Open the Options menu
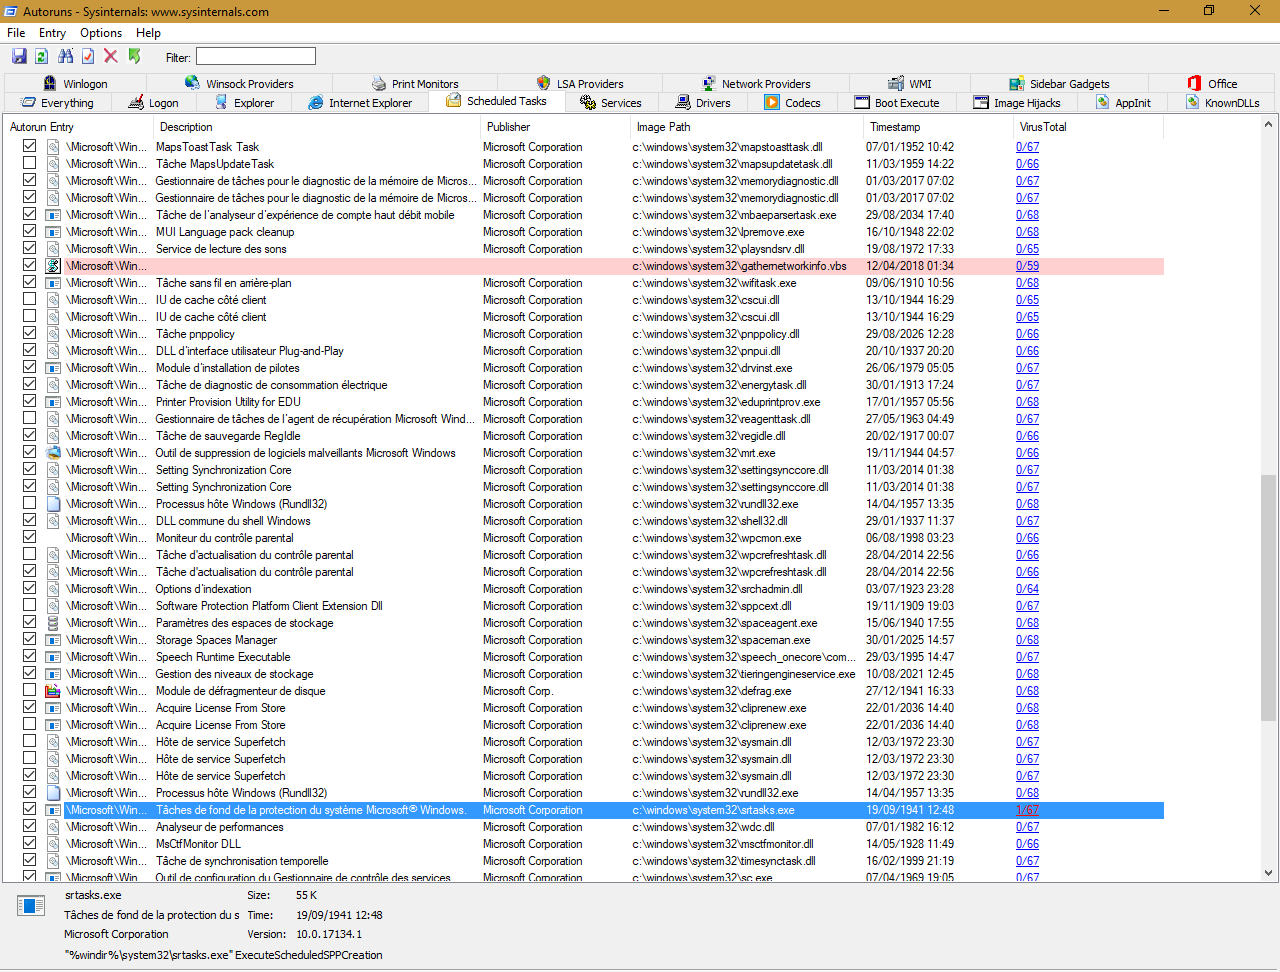This screenshot has height=972, width=1280. click(x=101, y=33)
